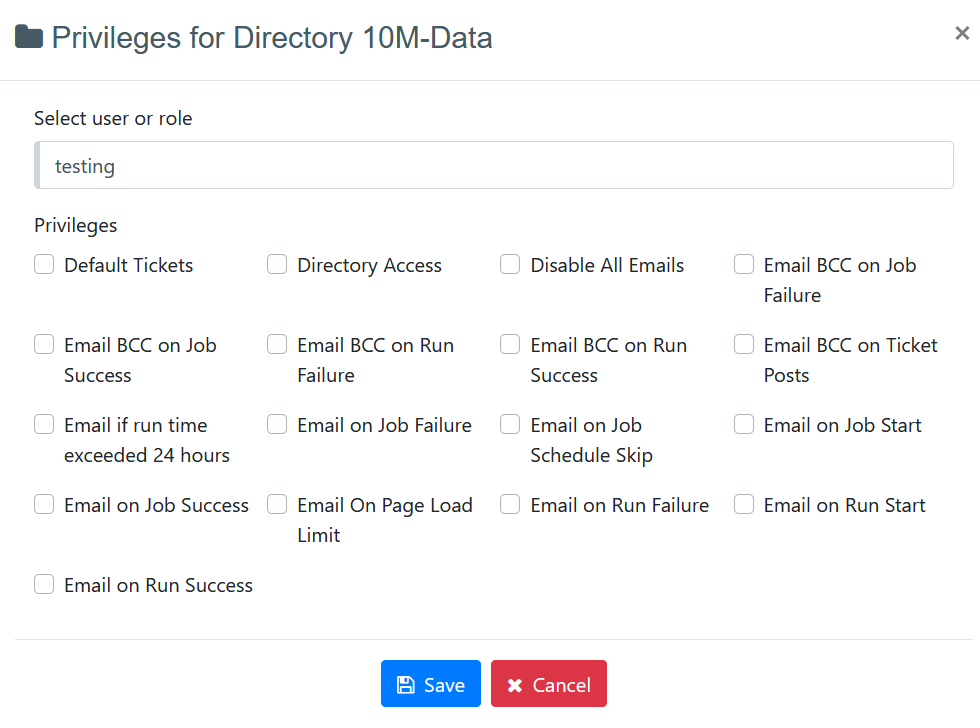
Task: Toggle Email on Job Failure checkbox
Action: (x=277, y=425)
